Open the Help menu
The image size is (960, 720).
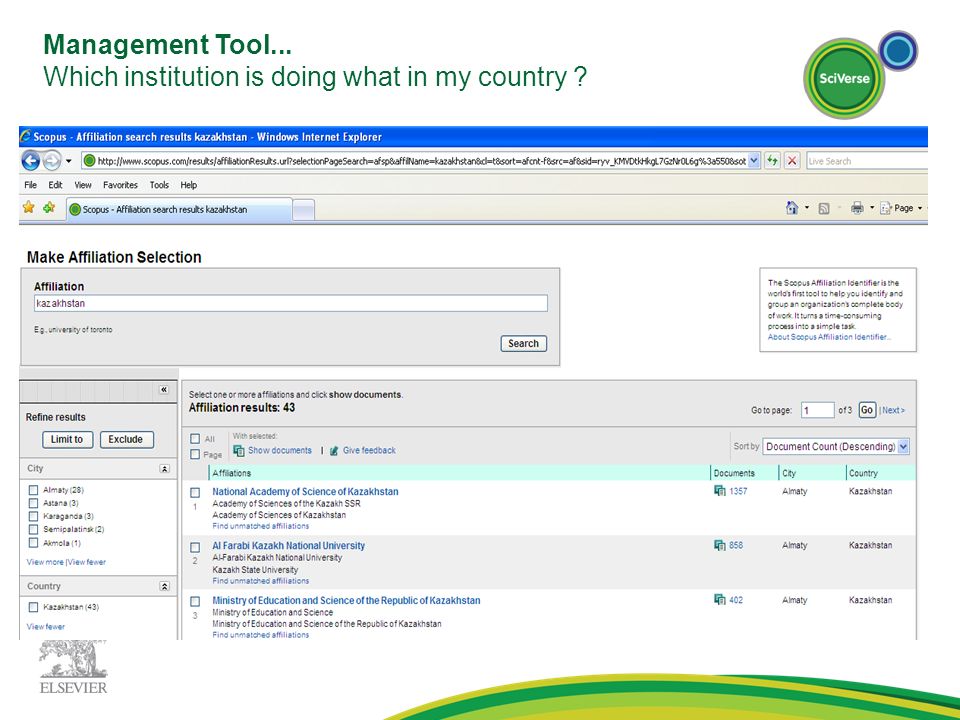tap(189, 185)
